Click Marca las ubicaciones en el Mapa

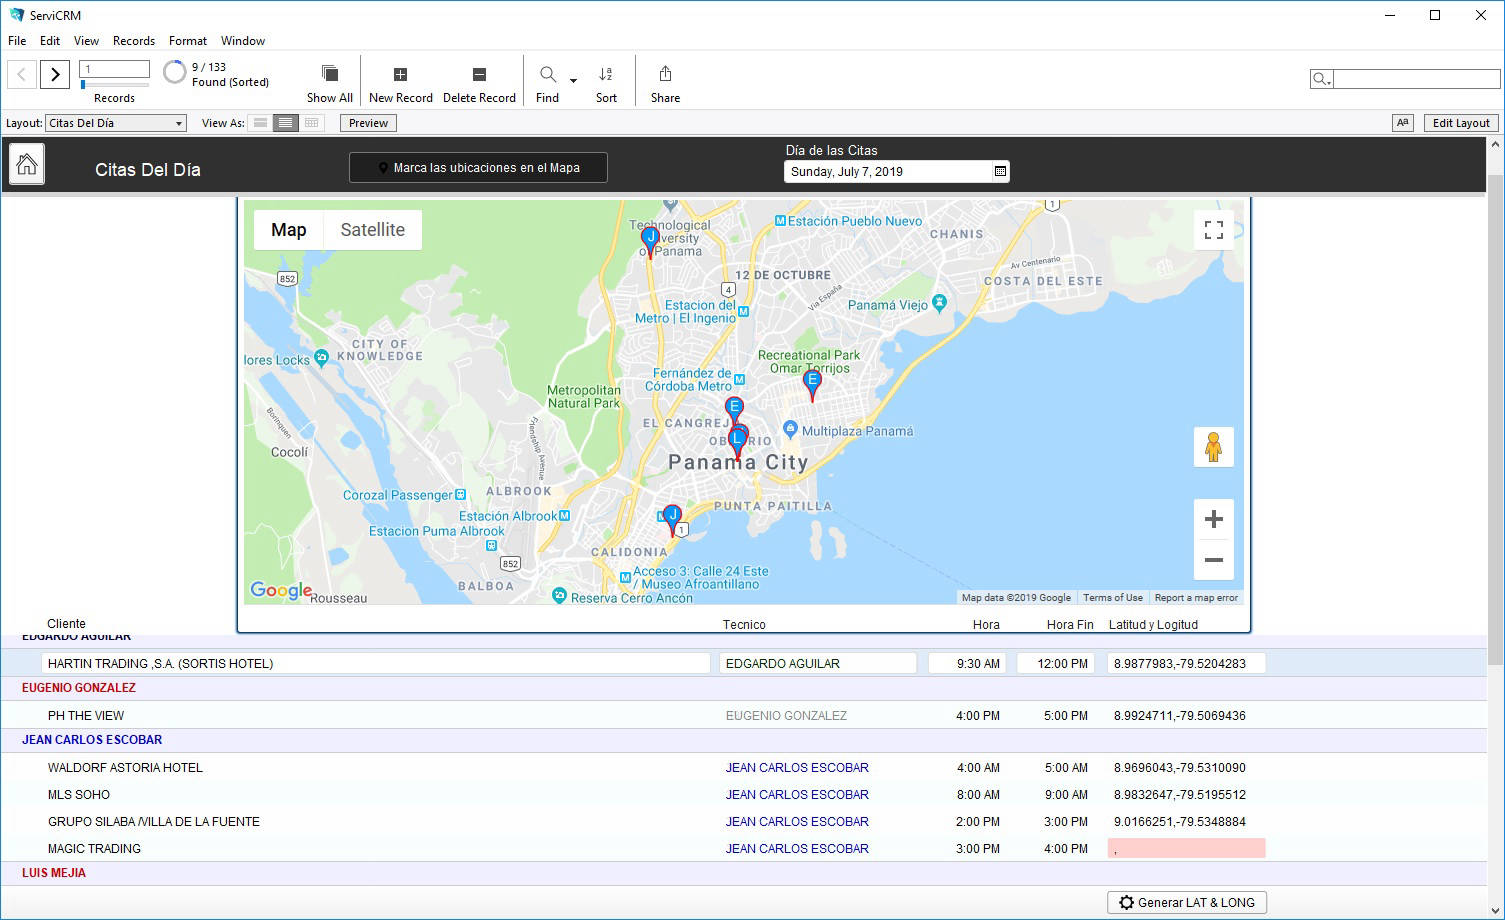point(478,168)
